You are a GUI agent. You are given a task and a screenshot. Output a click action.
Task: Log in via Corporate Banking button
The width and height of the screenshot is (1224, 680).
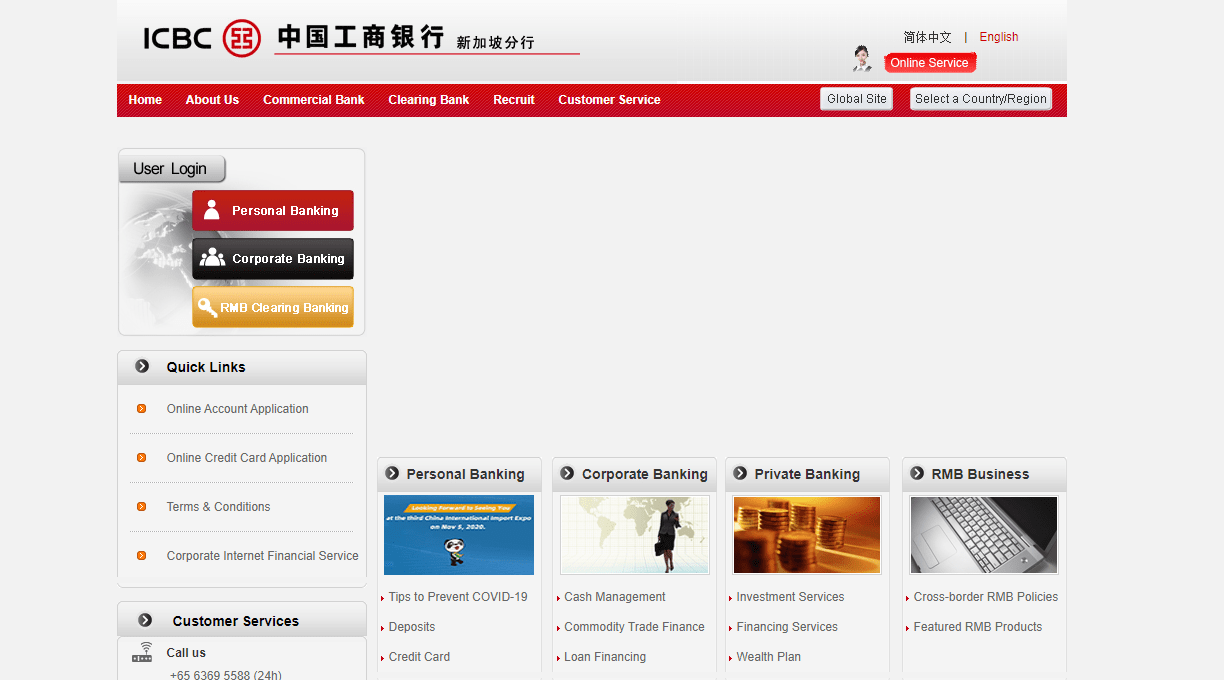click(273, 258)
